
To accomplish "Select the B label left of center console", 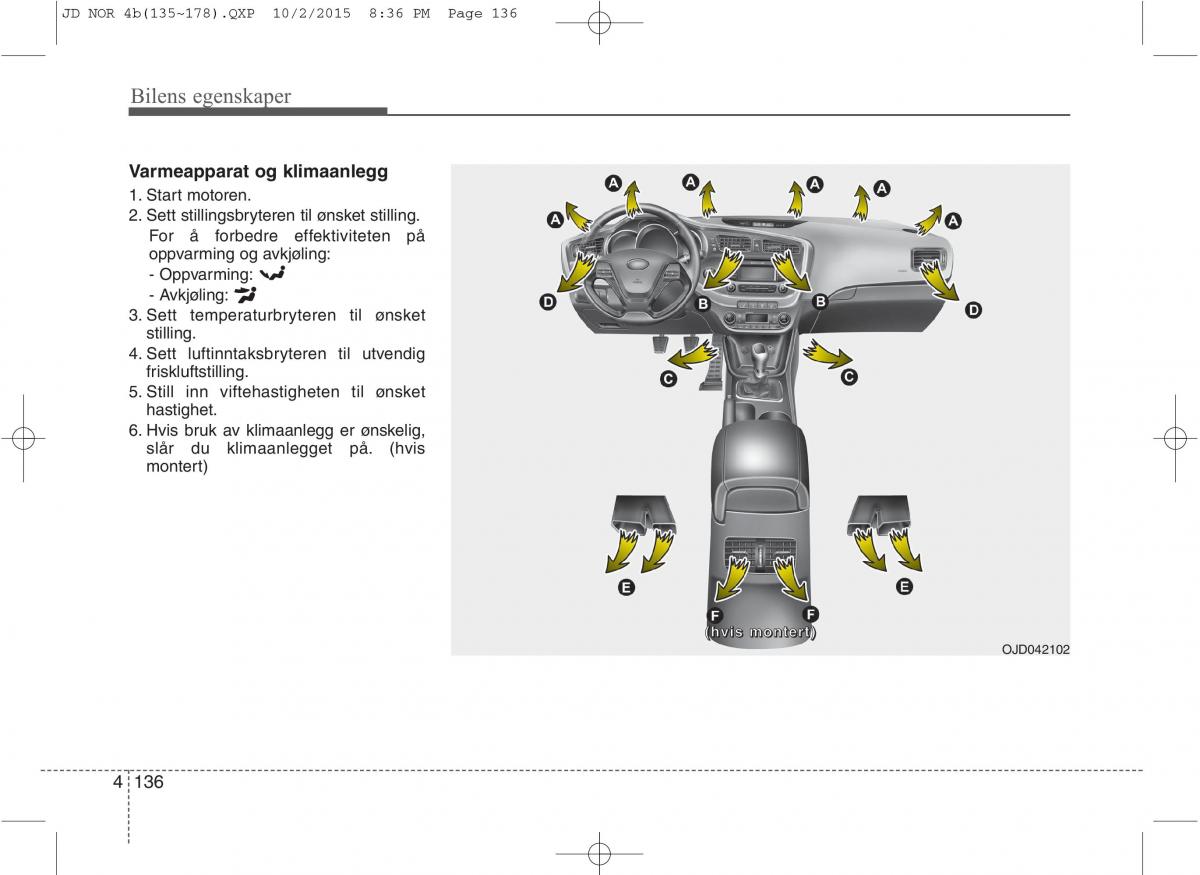I will click(x=703, y=303).
